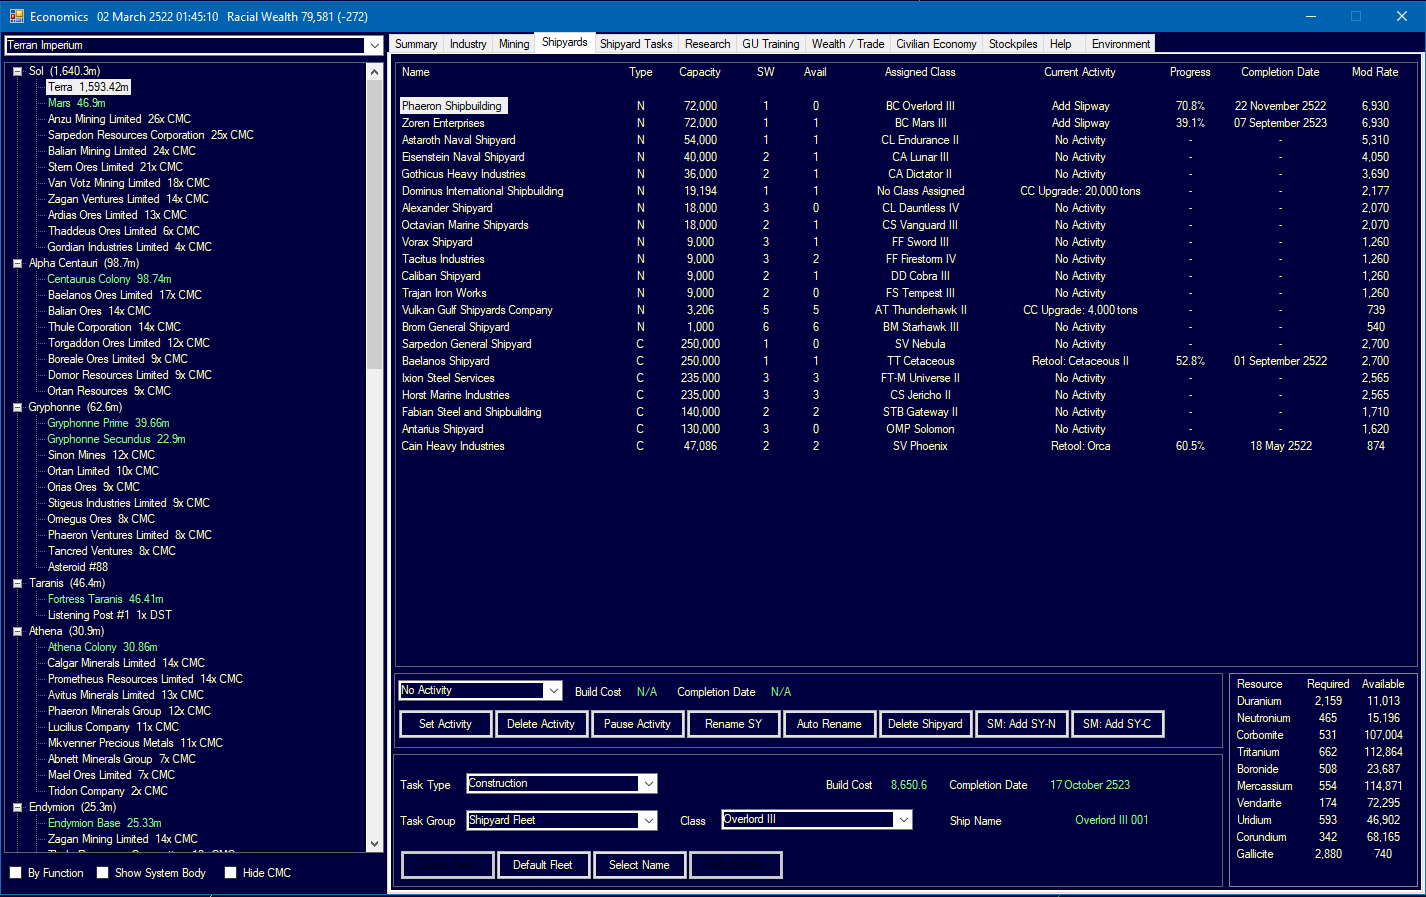The width and height of the screenshot is (1426, 897).
Task: Click the Mod Rate column header
Action: 1375,72
